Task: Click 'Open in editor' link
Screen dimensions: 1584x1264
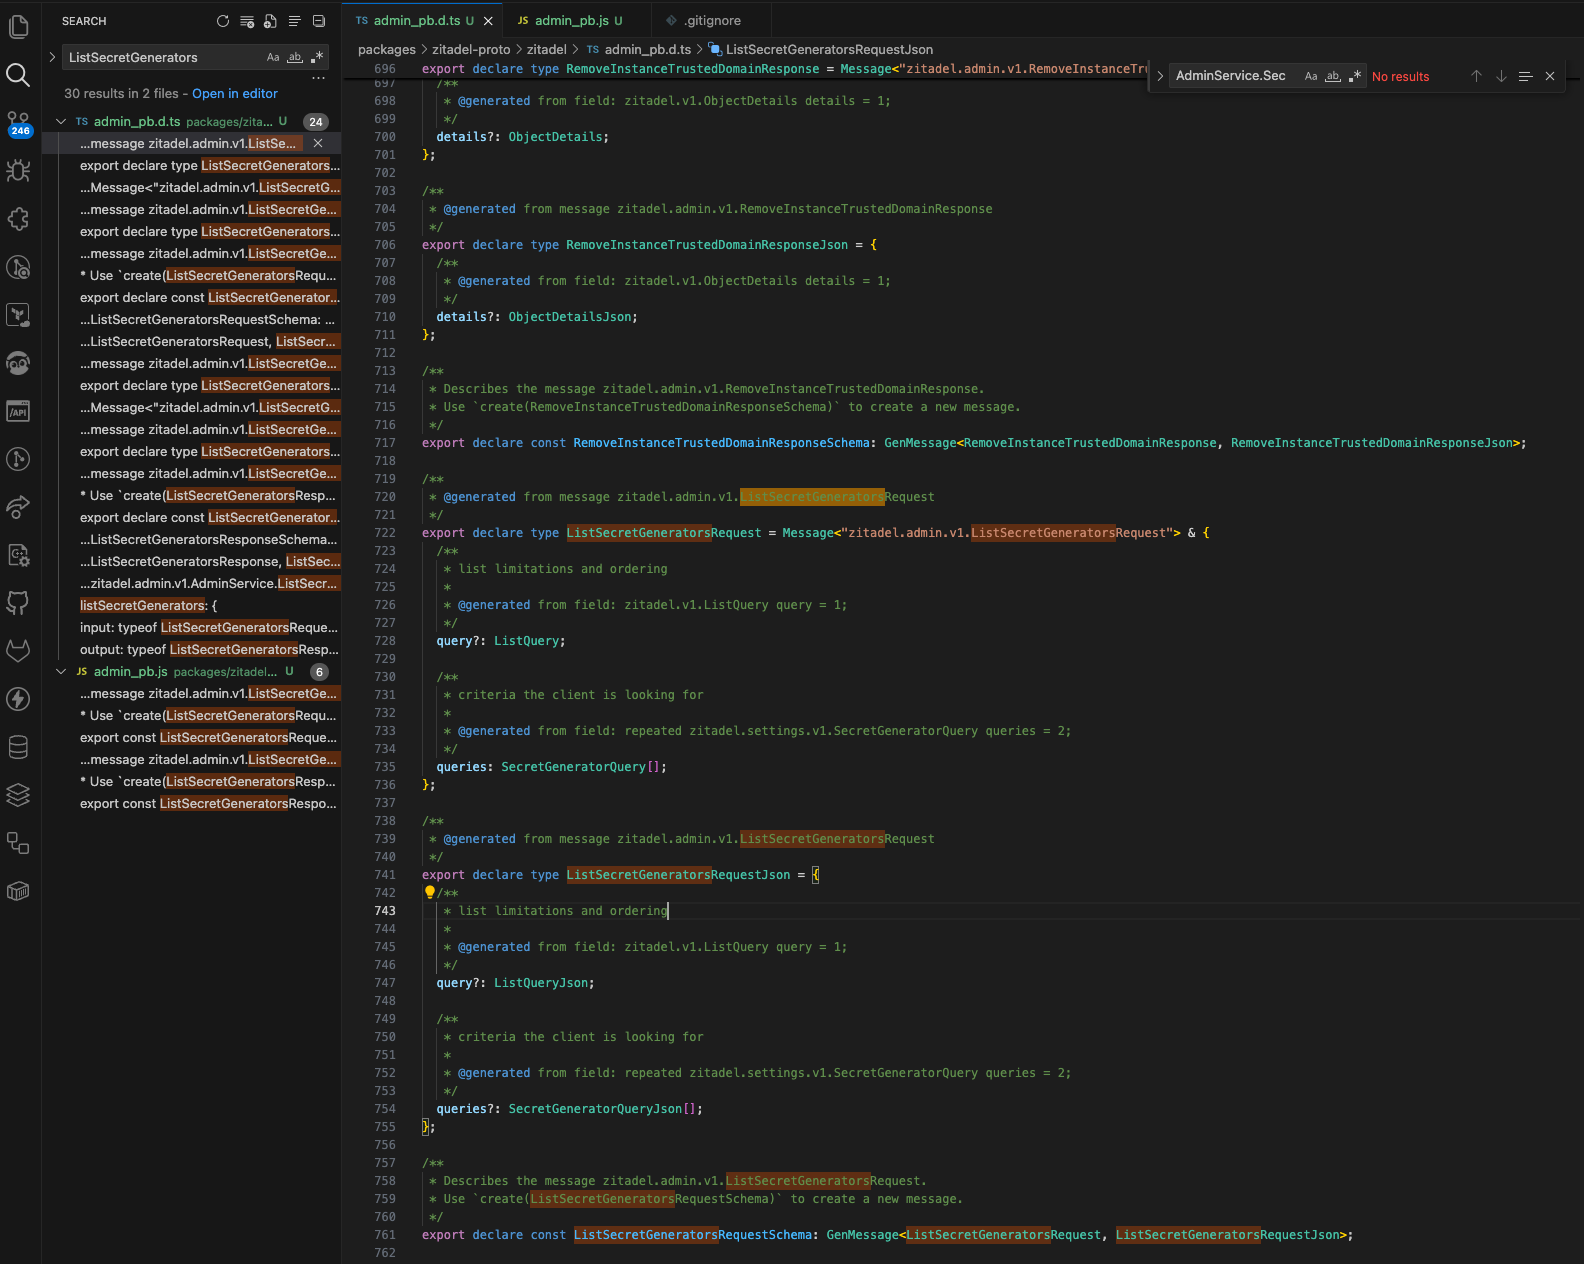Action: click(x=235, y=93)
